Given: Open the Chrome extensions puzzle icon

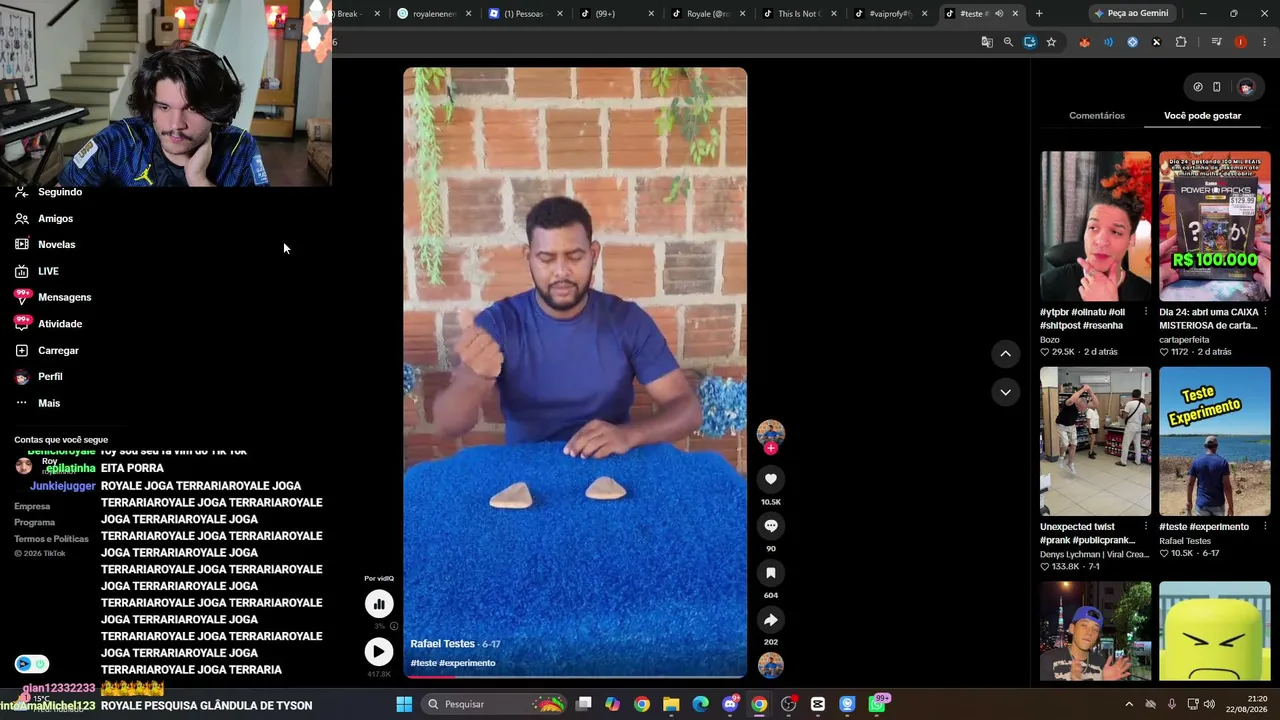Looking at the screenshot, I should point(1181,42).
